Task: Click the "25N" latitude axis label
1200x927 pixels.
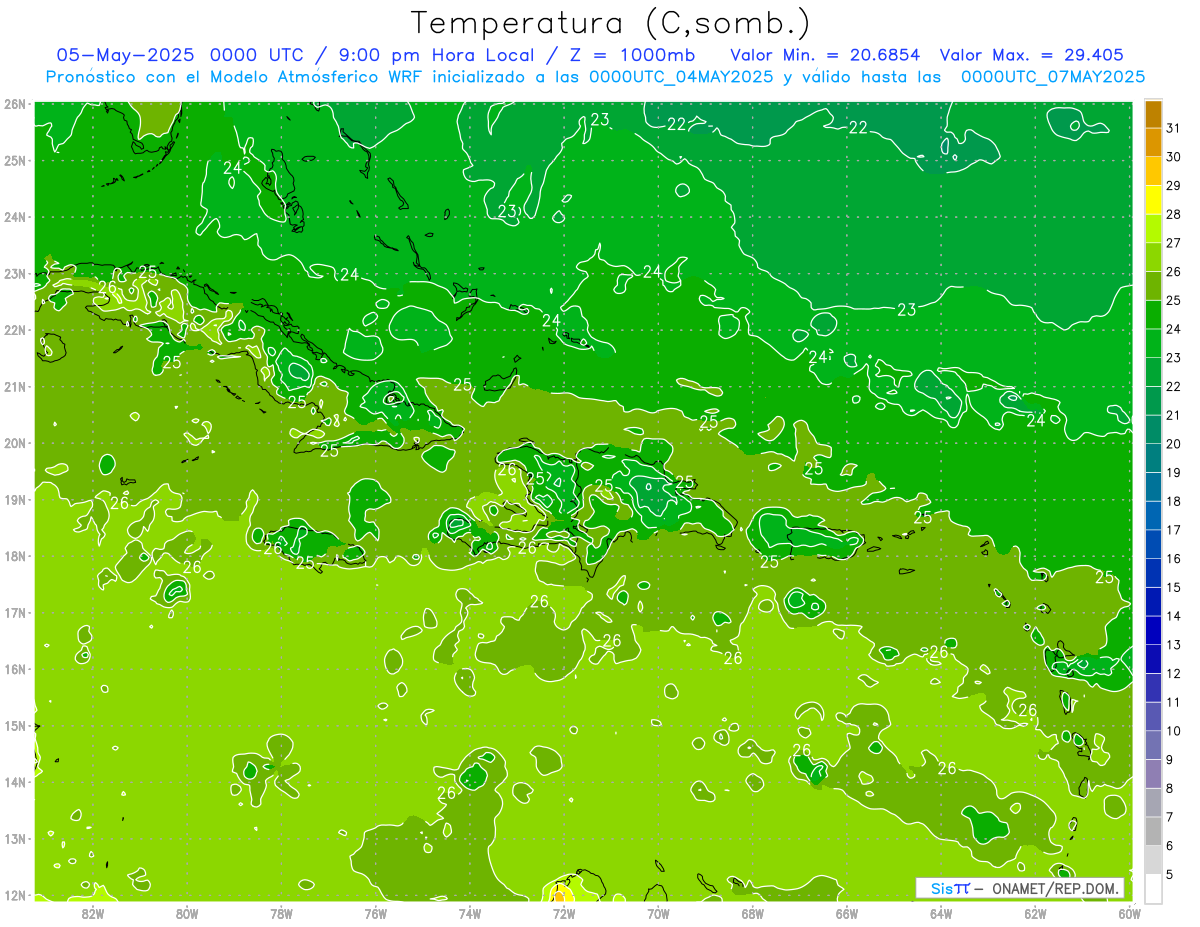Action: coord(15,160)
